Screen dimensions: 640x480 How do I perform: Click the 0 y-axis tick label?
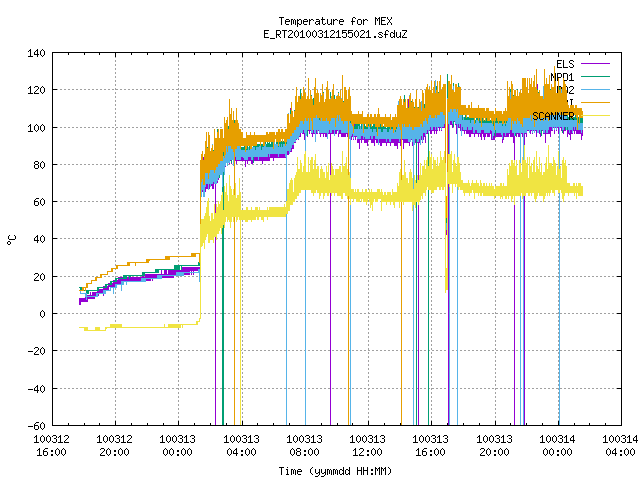pyautogui.click(x=42, y=314)
